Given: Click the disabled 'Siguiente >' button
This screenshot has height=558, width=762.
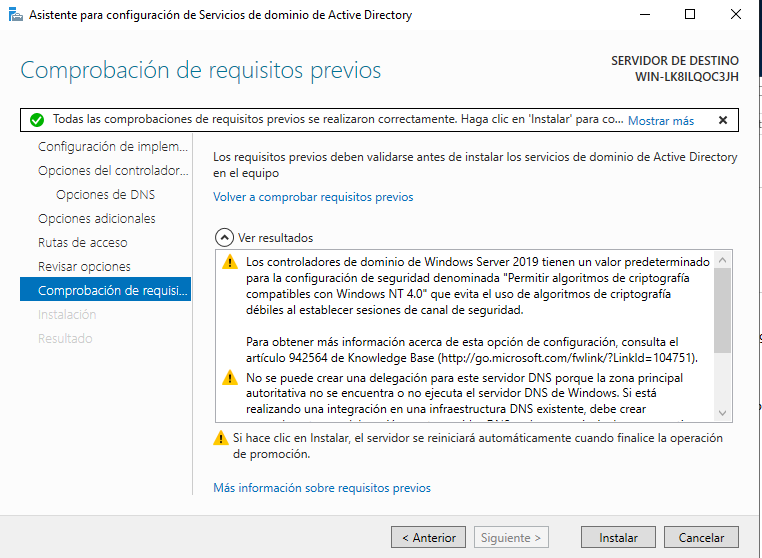Looking at the screenshot, I should click(511, 537).
